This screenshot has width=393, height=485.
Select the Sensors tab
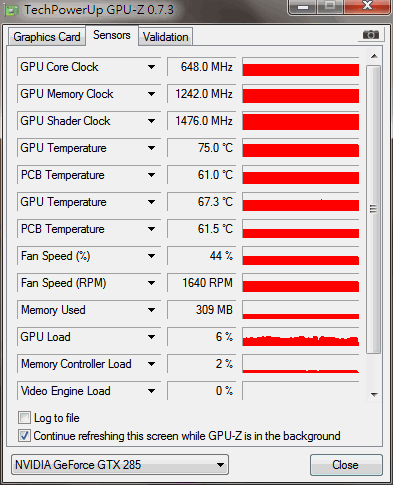tap(112, 35)
